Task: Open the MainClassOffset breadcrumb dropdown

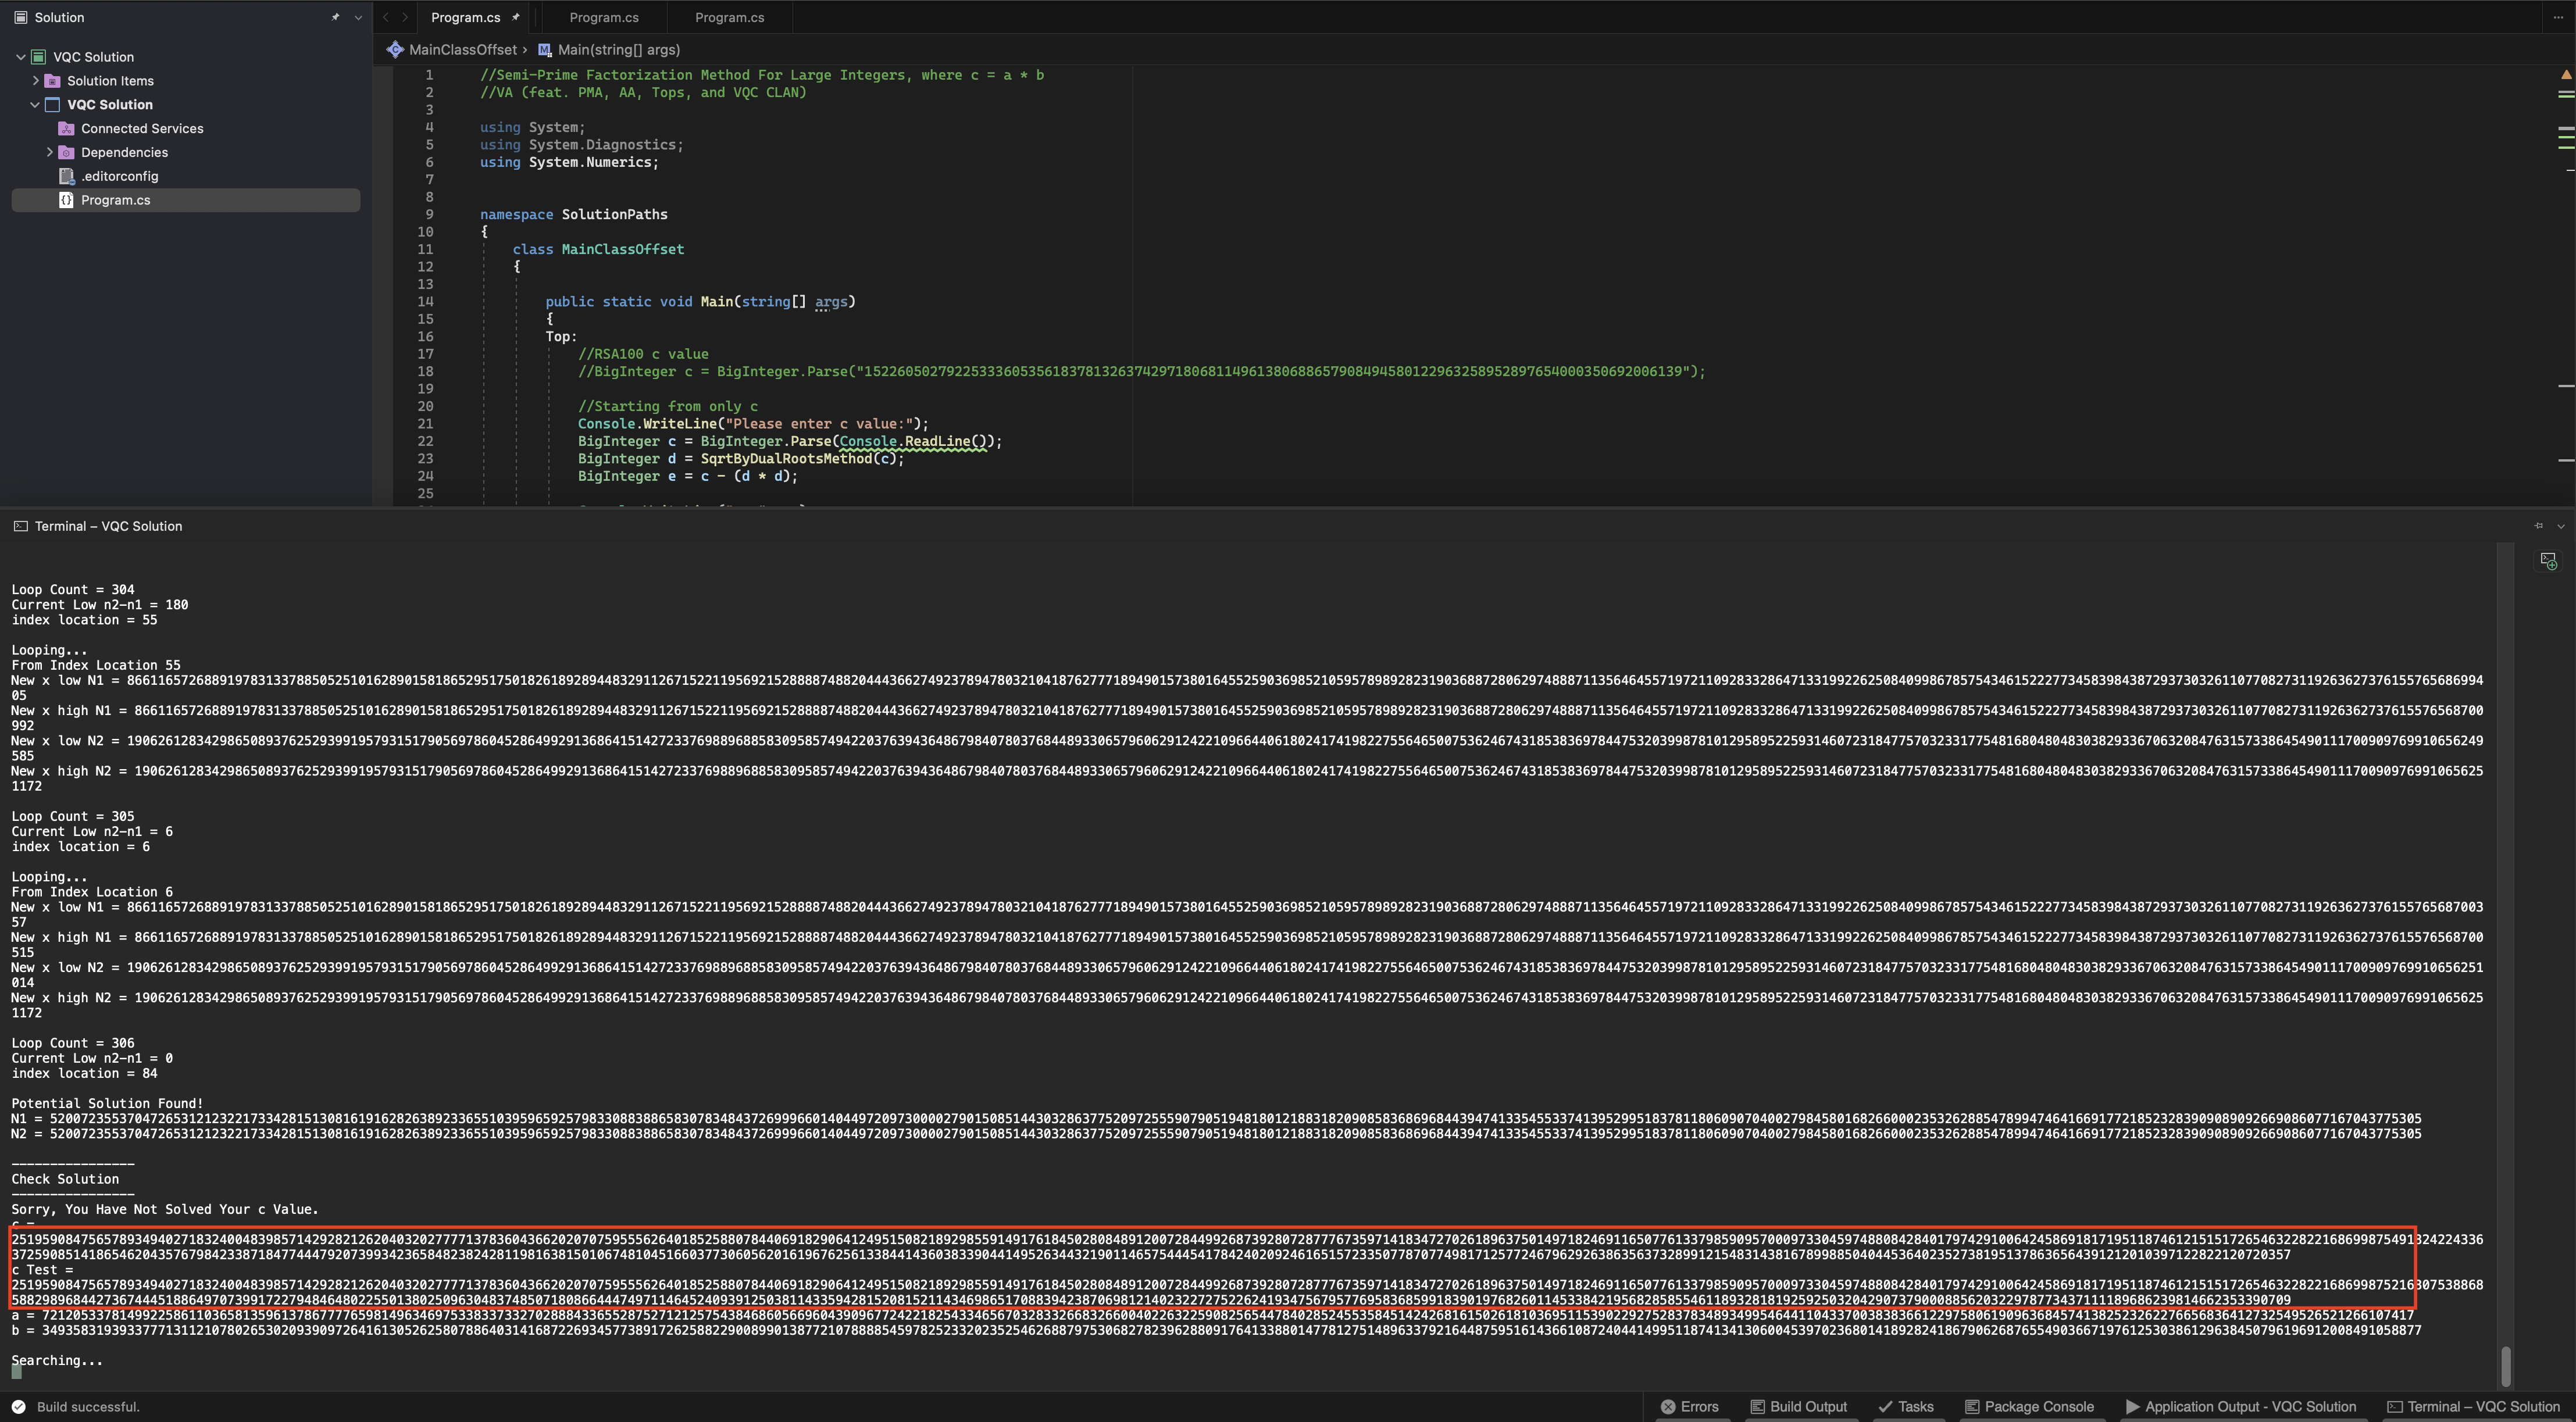Action: coord(463,49)
